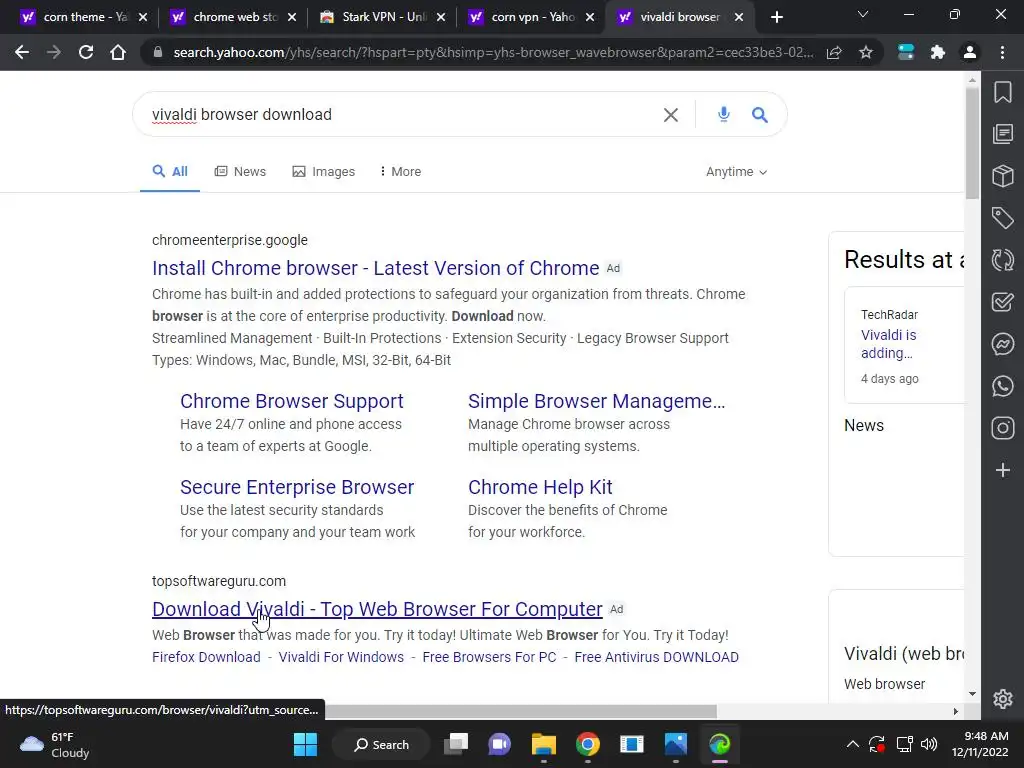Open the Extensions puzzle-piece menu
The height and width of the screenshot is (768, 1024).
pyautogui.click(x=938, y=52)
